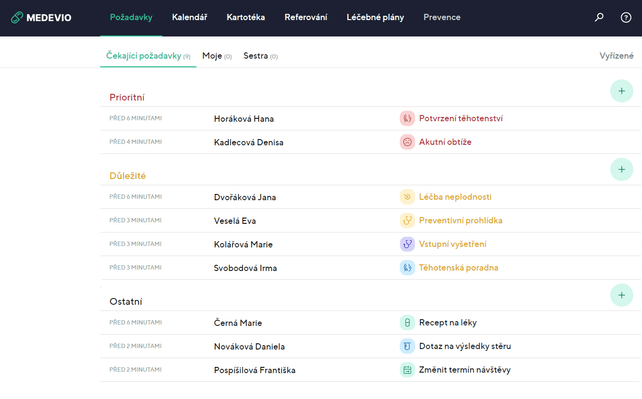This screenshot has width=642, height=399.
Task: Click the Akutní obtíže sad face icon
Action: [407, 142]
